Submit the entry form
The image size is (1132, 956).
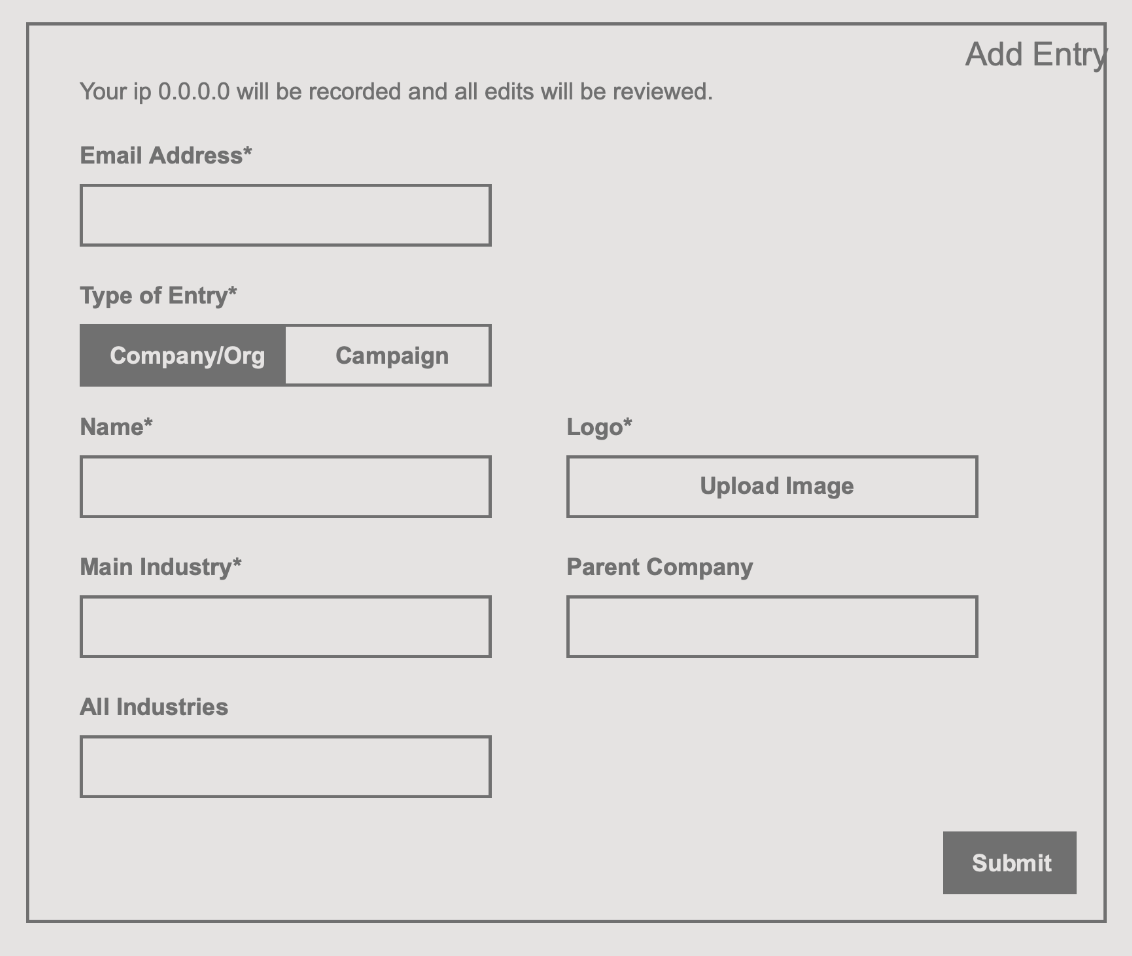click(x=1009, y=862)
